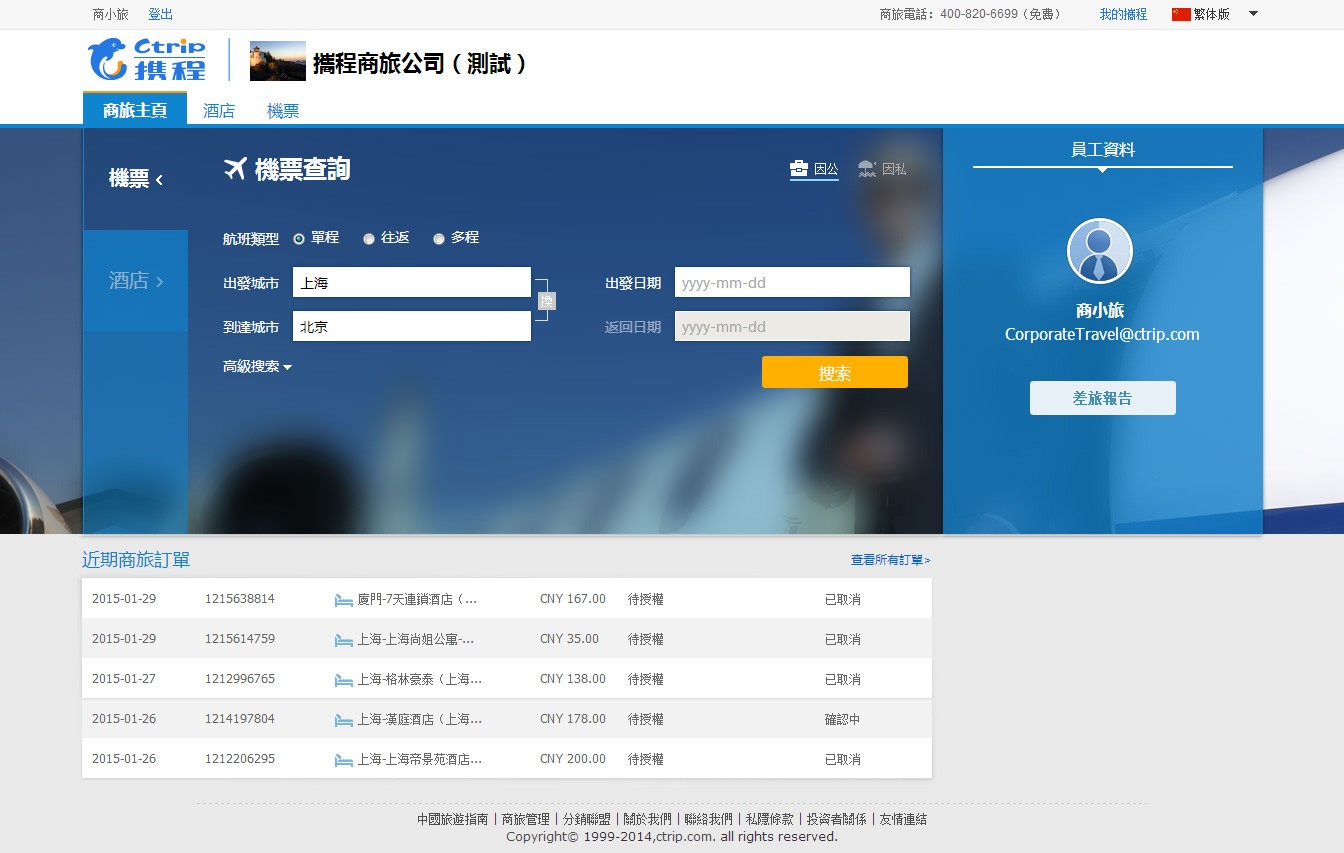The height and width of the screenshot is (853, 1344).
Task: Click hotel bed icon for order 1212206295
Action: (x=344, y=760)
